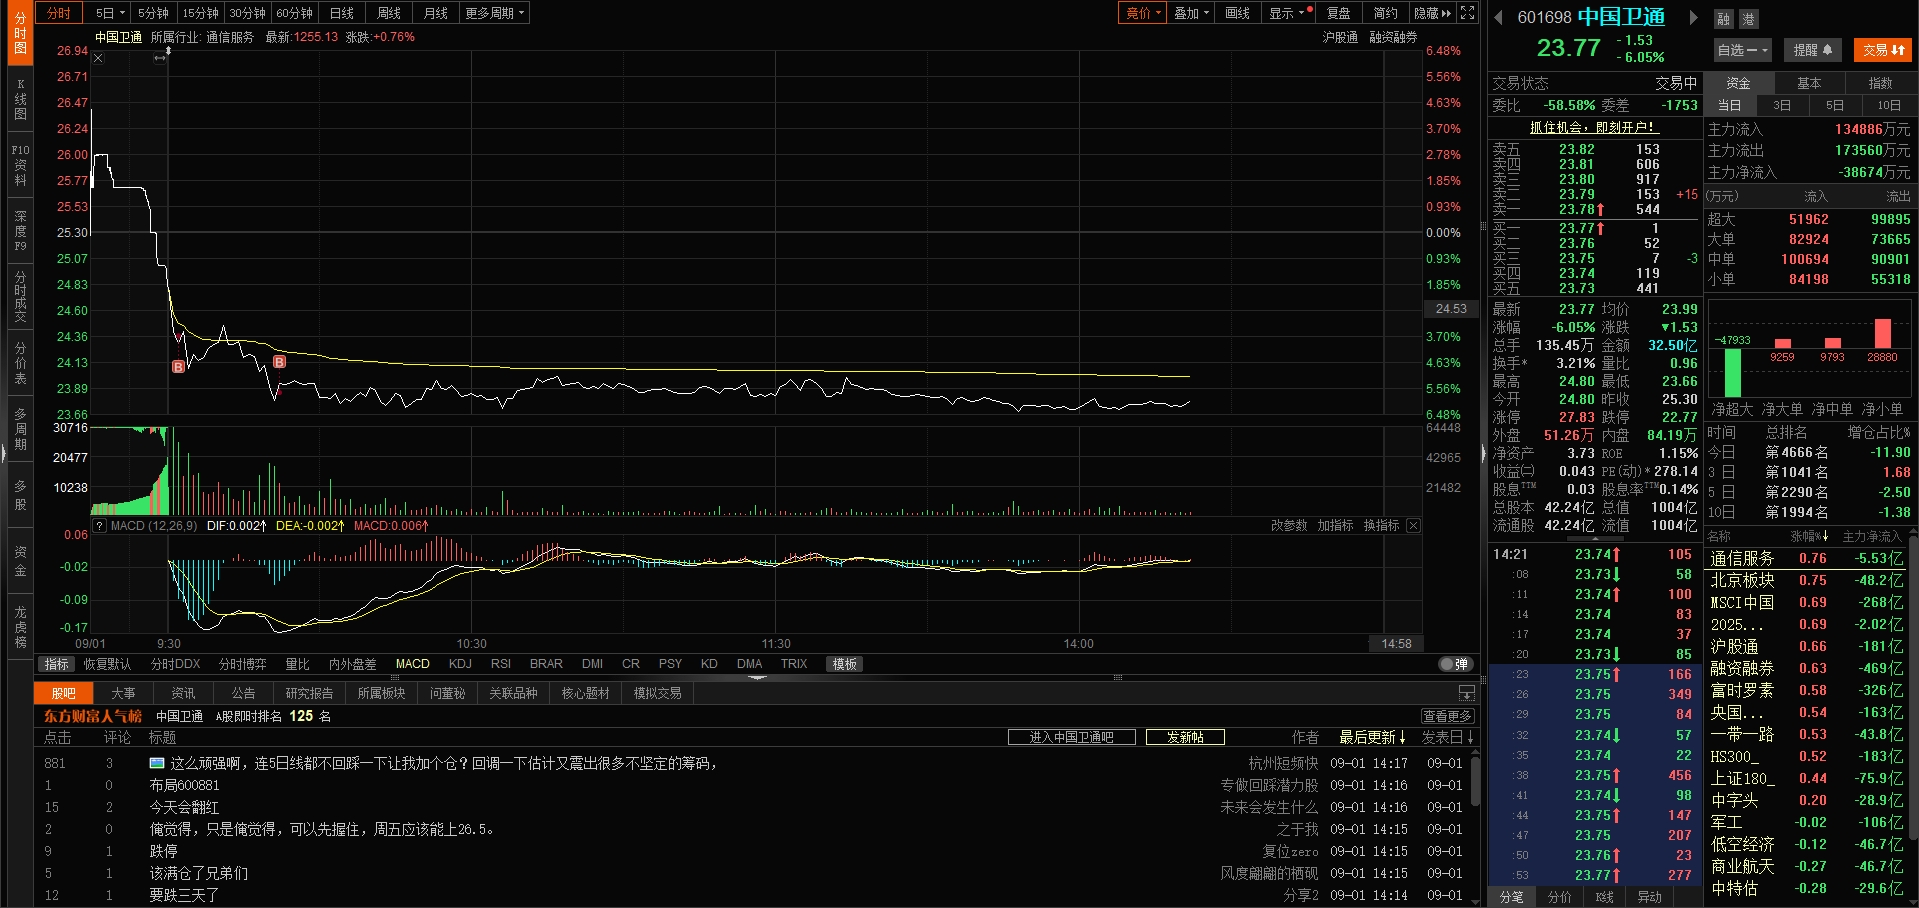Sort sectors by 涨幅% column
Viewport: 1919px width, 908px height.
pyautogui.click(x=1809, y=537)
